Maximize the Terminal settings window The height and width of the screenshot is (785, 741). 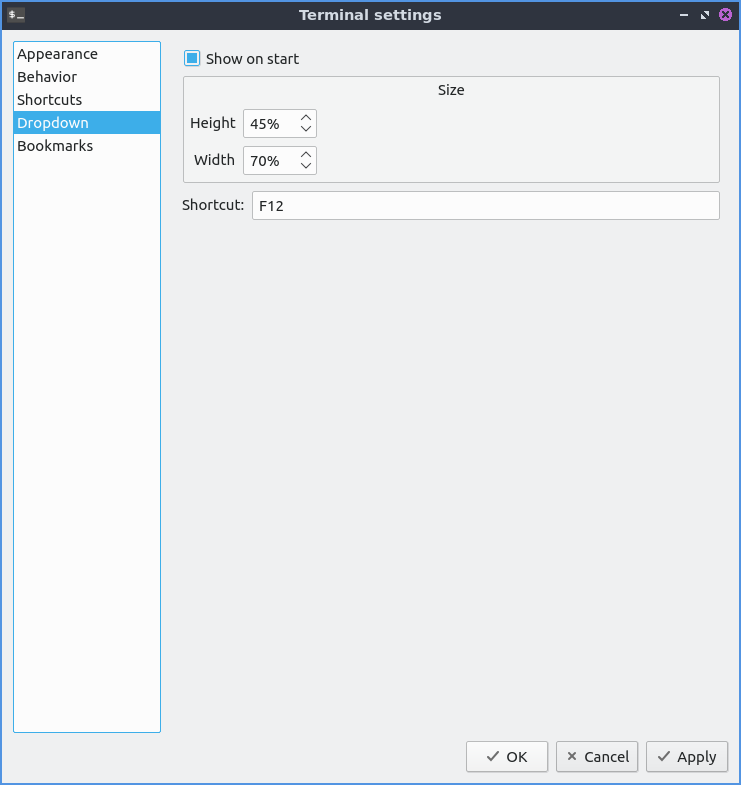click(x=705, y=15)
